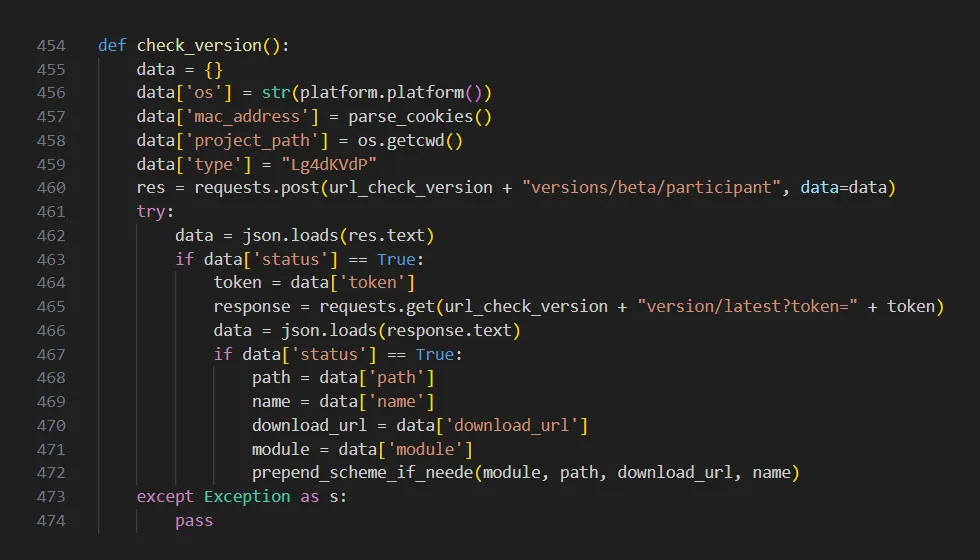Click json.loads(response.text) on line 466
This screenshot has height=560, width=980.
click(x=401, y=331)
